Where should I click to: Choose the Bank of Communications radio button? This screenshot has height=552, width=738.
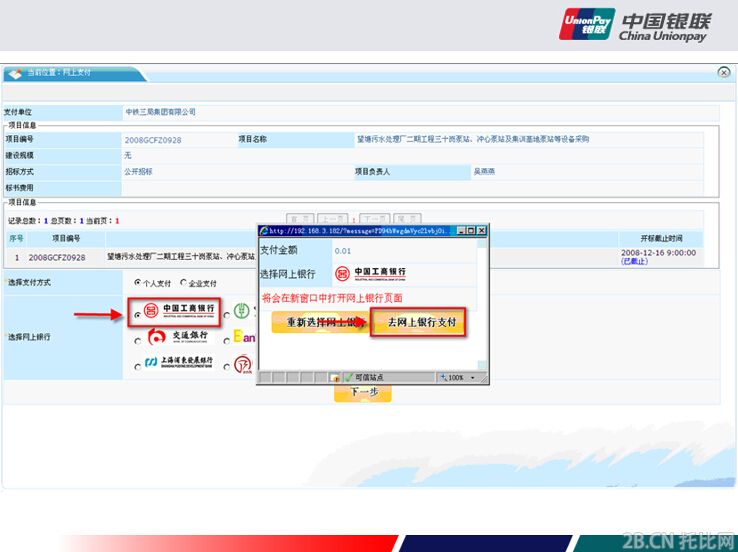137,340
